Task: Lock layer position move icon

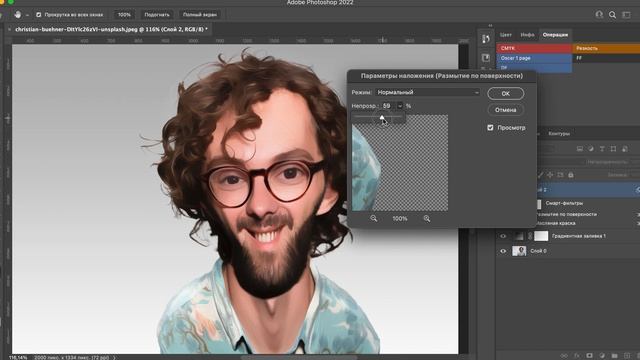Action: pyautogui.click(x=550, y=175)
